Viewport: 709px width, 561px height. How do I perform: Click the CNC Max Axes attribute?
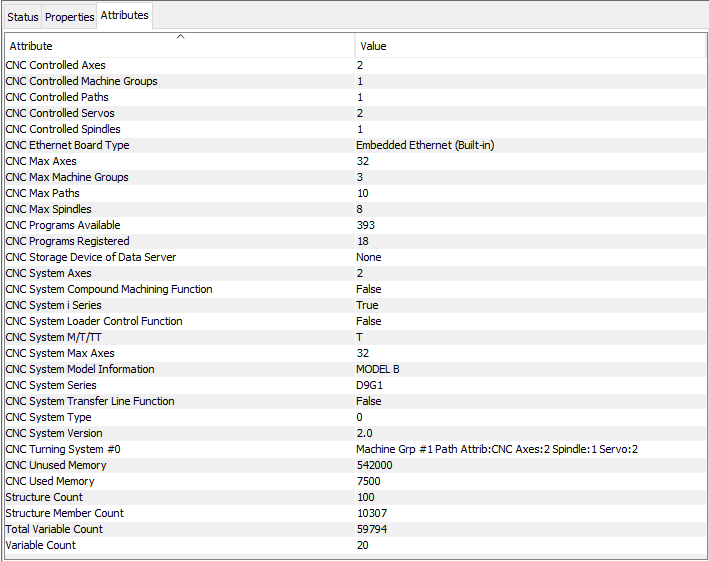[x=41, y=161]
